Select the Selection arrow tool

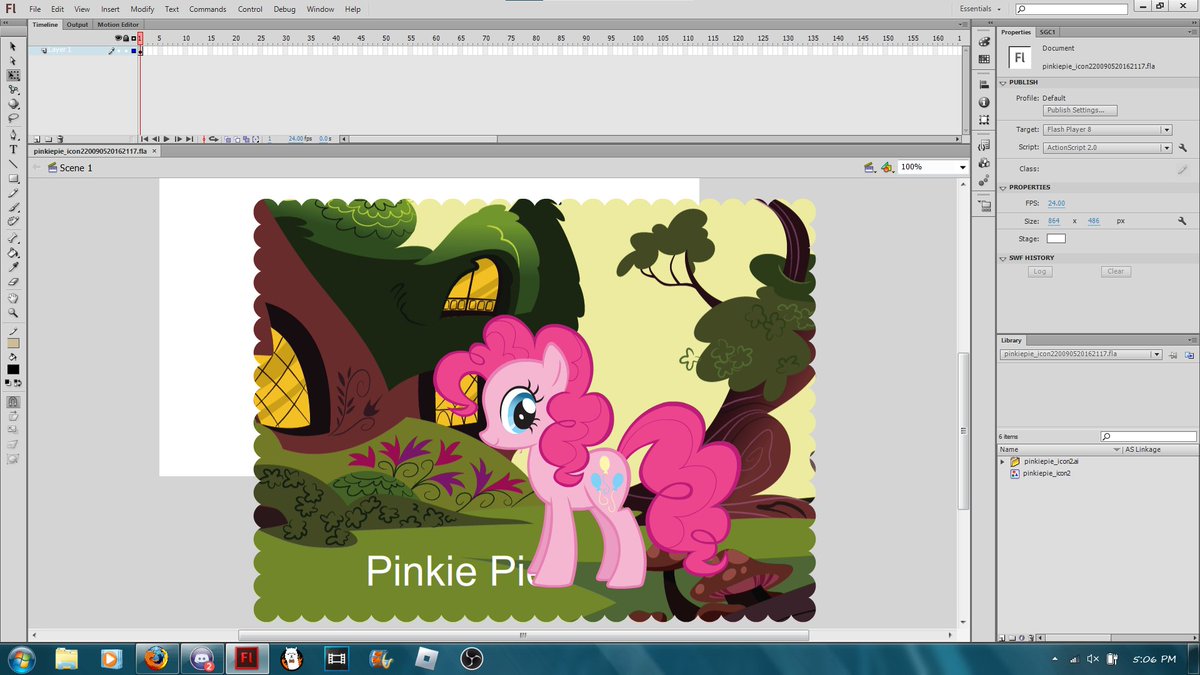14,46
